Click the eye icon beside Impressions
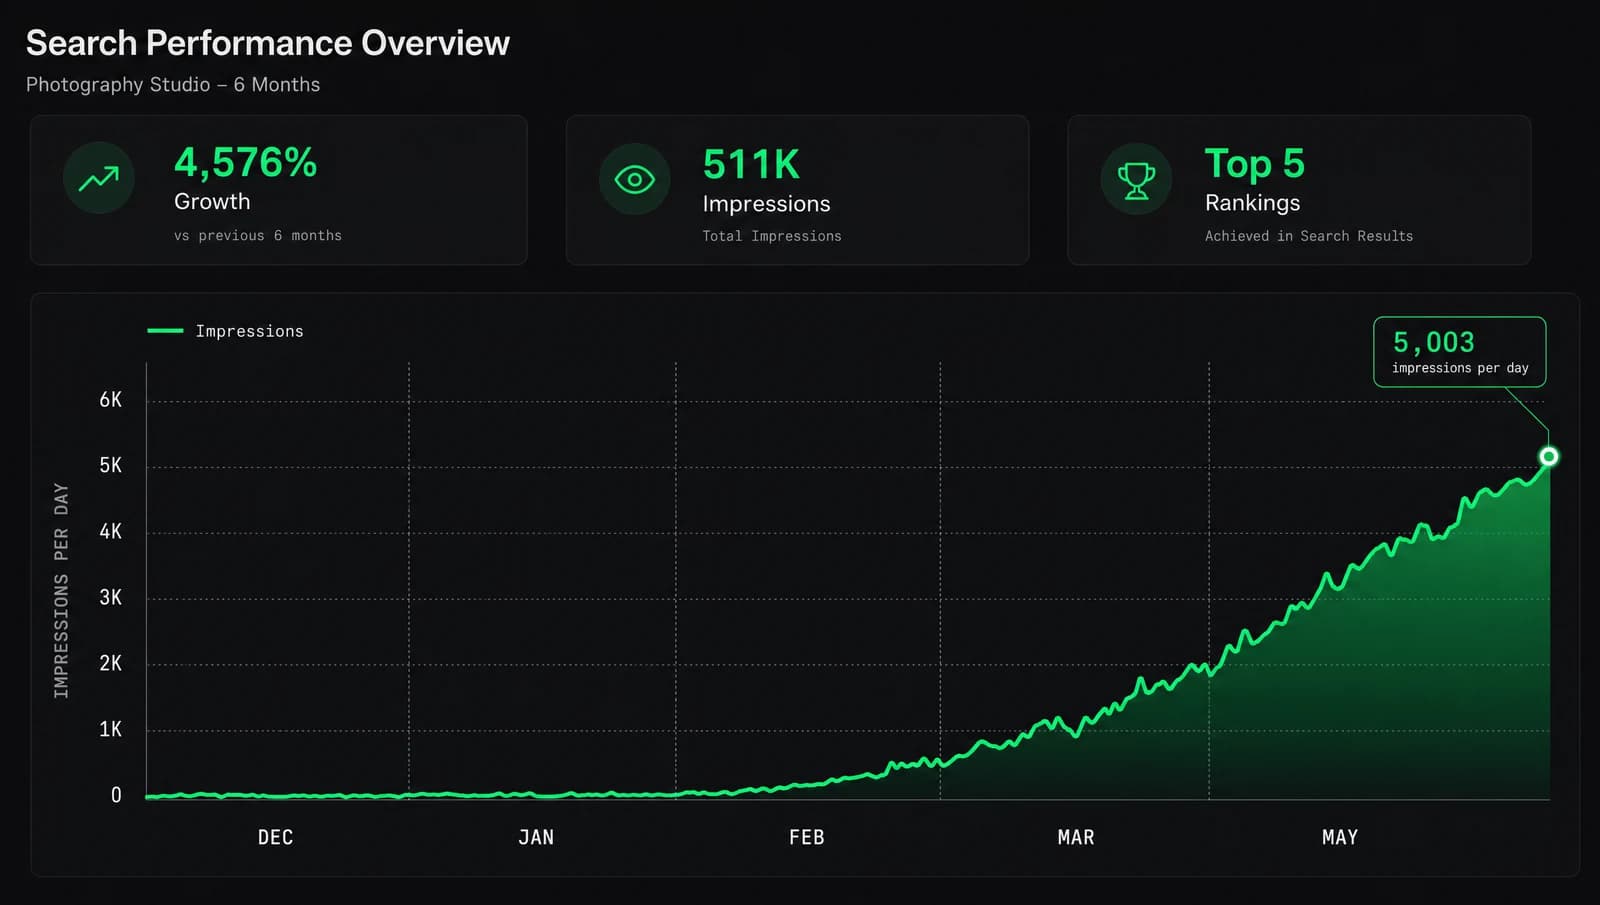Viewport: 1600px width, 905px height. pyautogui.click(x=634, y=180)
